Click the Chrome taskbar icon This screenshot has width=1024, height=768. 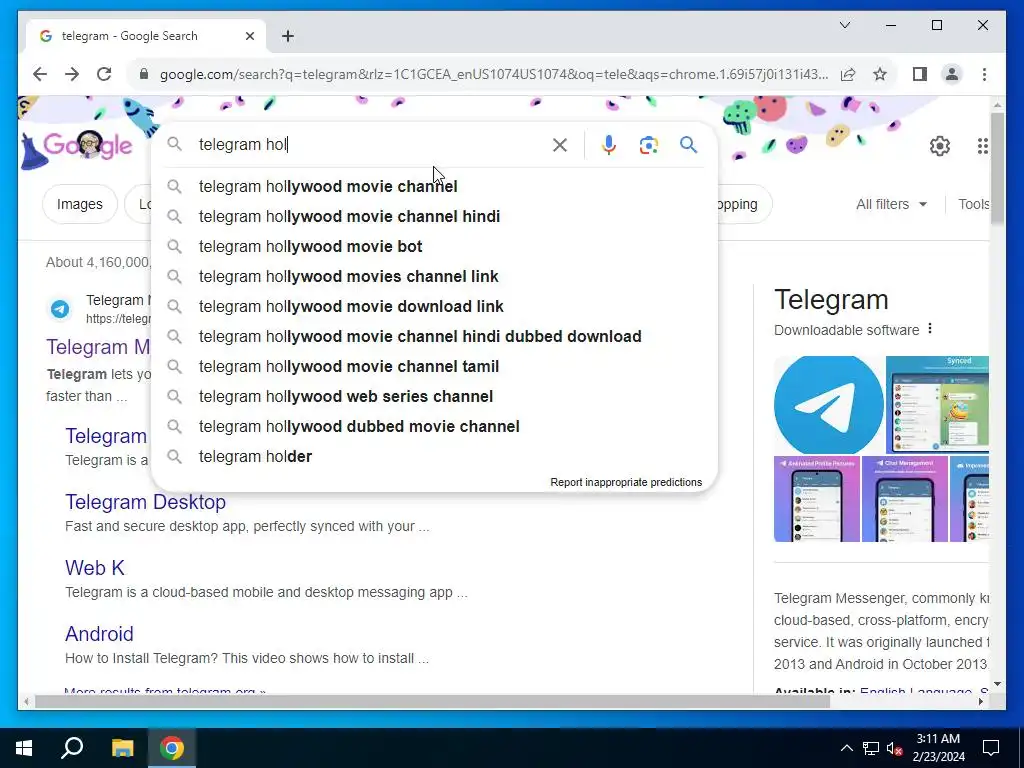[x=172, y=748]
